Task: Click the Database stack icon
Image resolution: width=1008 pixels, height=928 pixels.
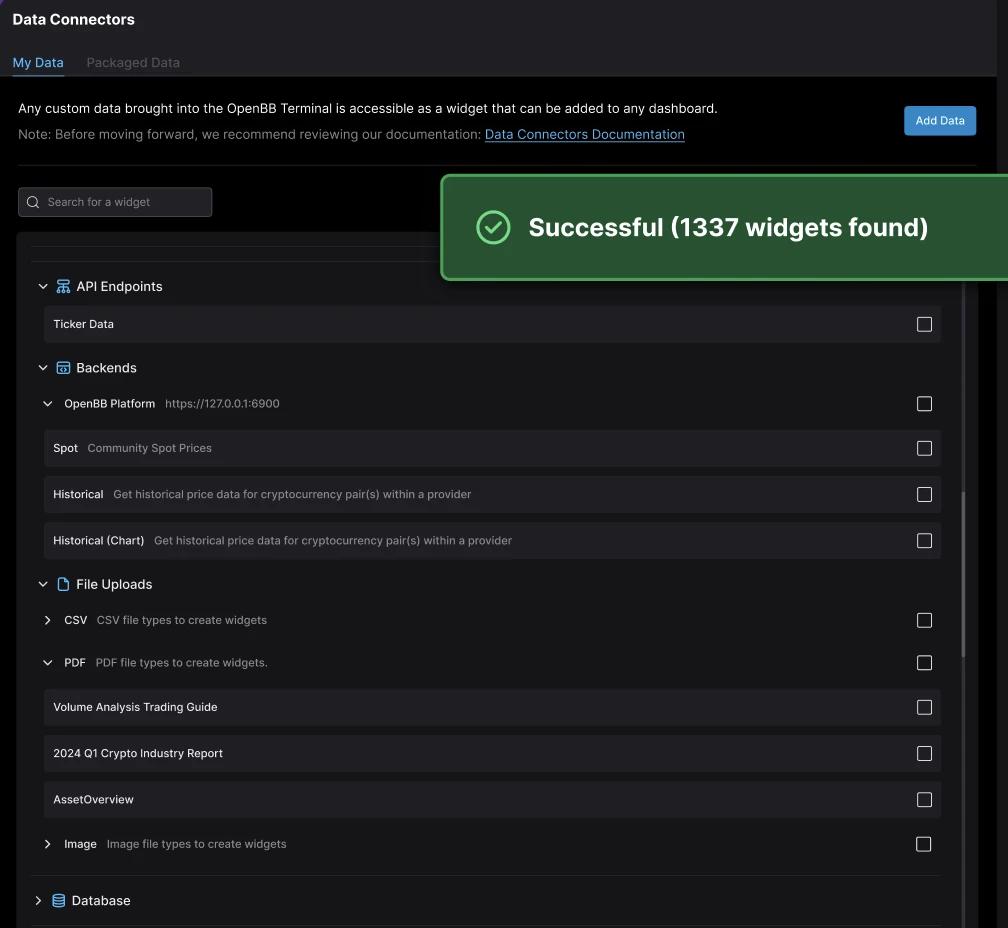Action: [59, 901]
